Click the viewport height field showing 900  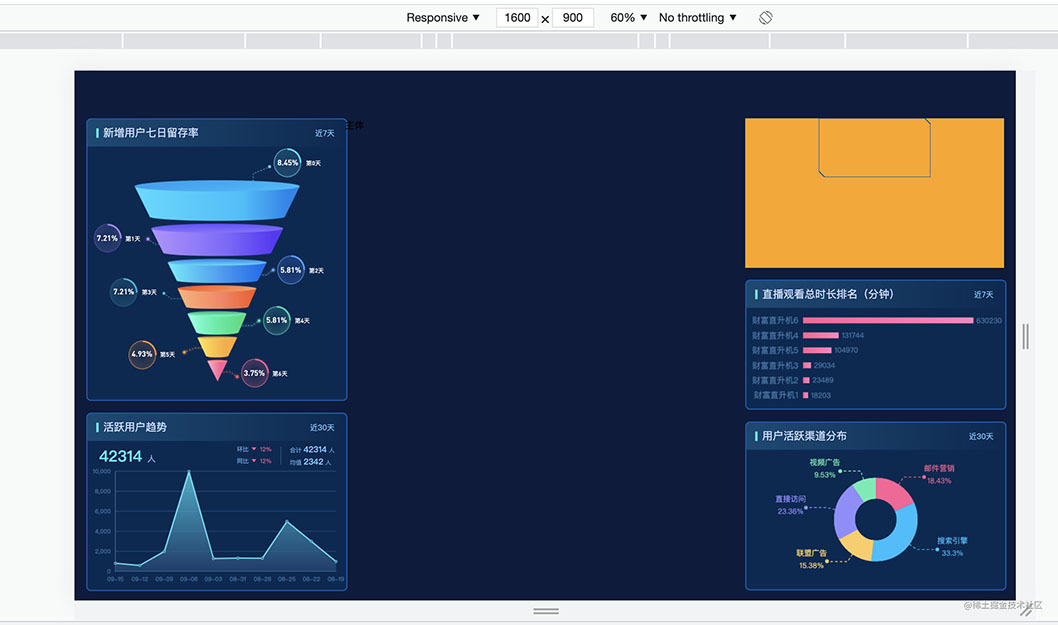click(573, 18)
